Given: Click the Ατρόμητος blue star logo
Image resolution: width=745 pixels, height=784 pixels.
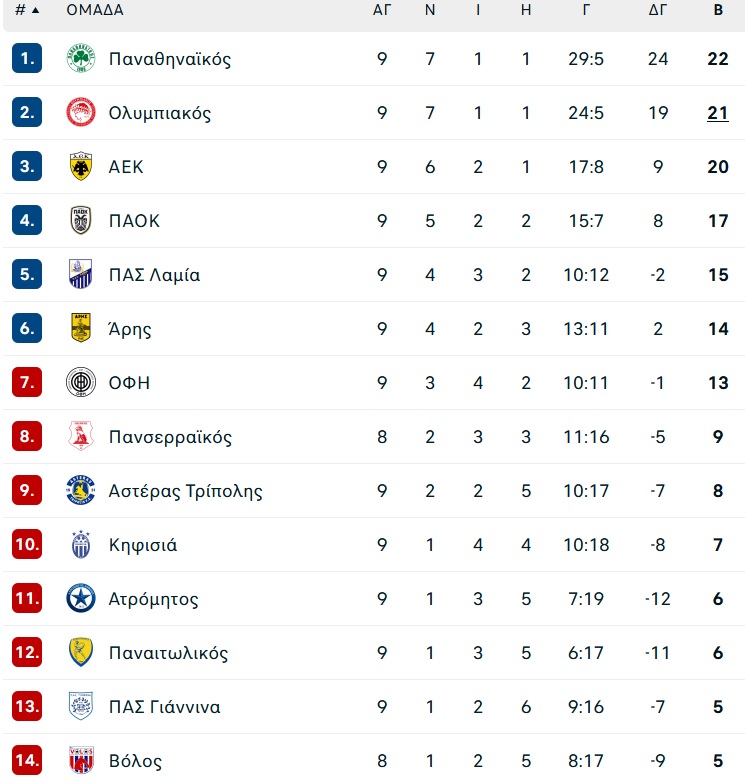Looking at the screenshot, I should [x=80, y=598].
